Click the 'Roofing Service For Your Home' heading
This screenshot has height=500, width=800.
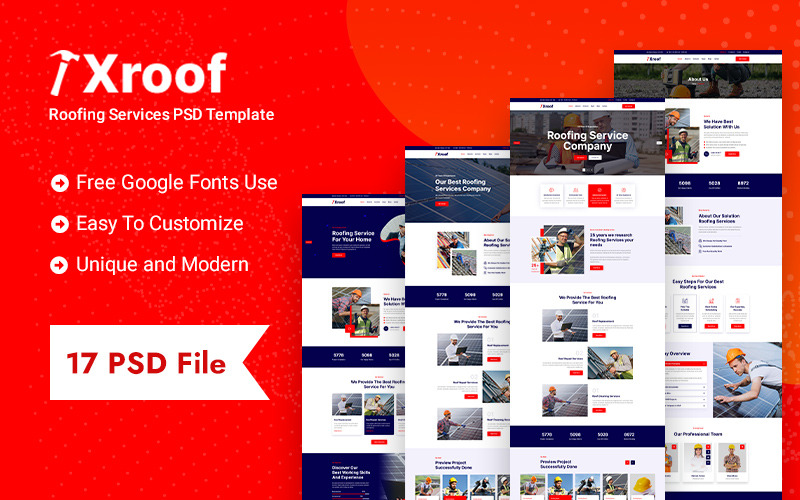click(353, 236)
